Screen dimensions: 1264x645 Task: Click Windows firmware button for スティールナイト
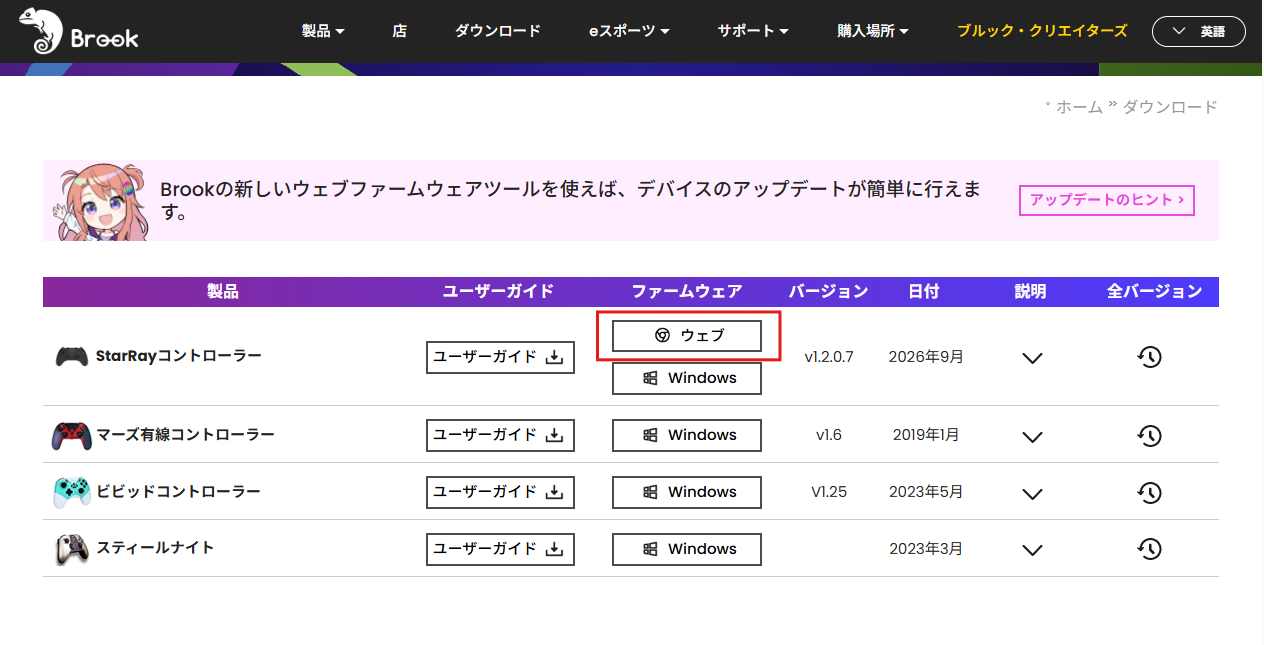687,549
